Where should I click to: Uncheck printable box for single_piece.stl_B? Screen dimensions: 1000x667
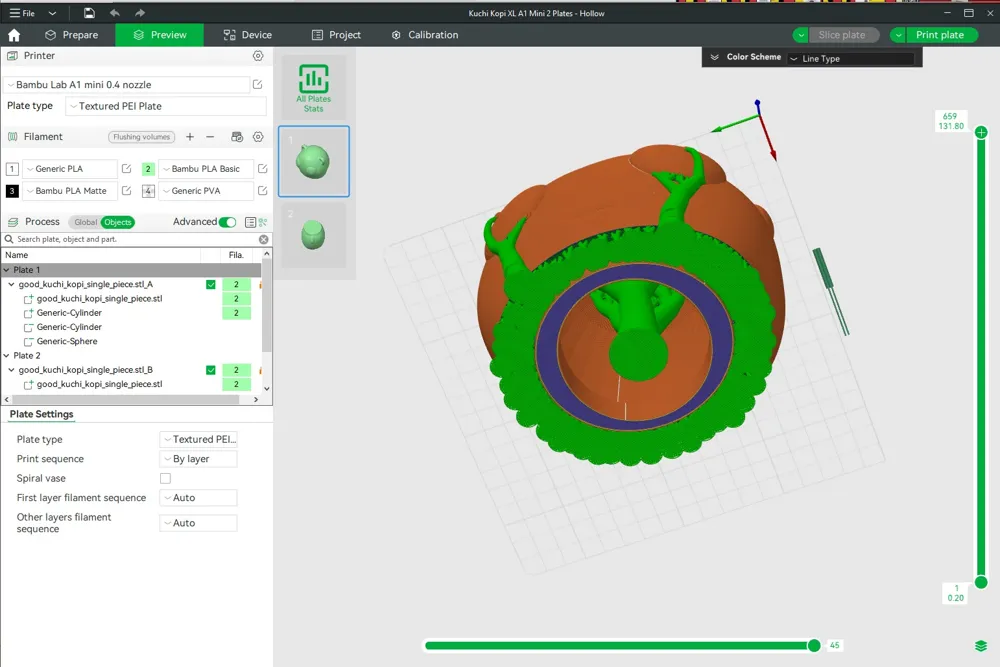pos(210,370)
